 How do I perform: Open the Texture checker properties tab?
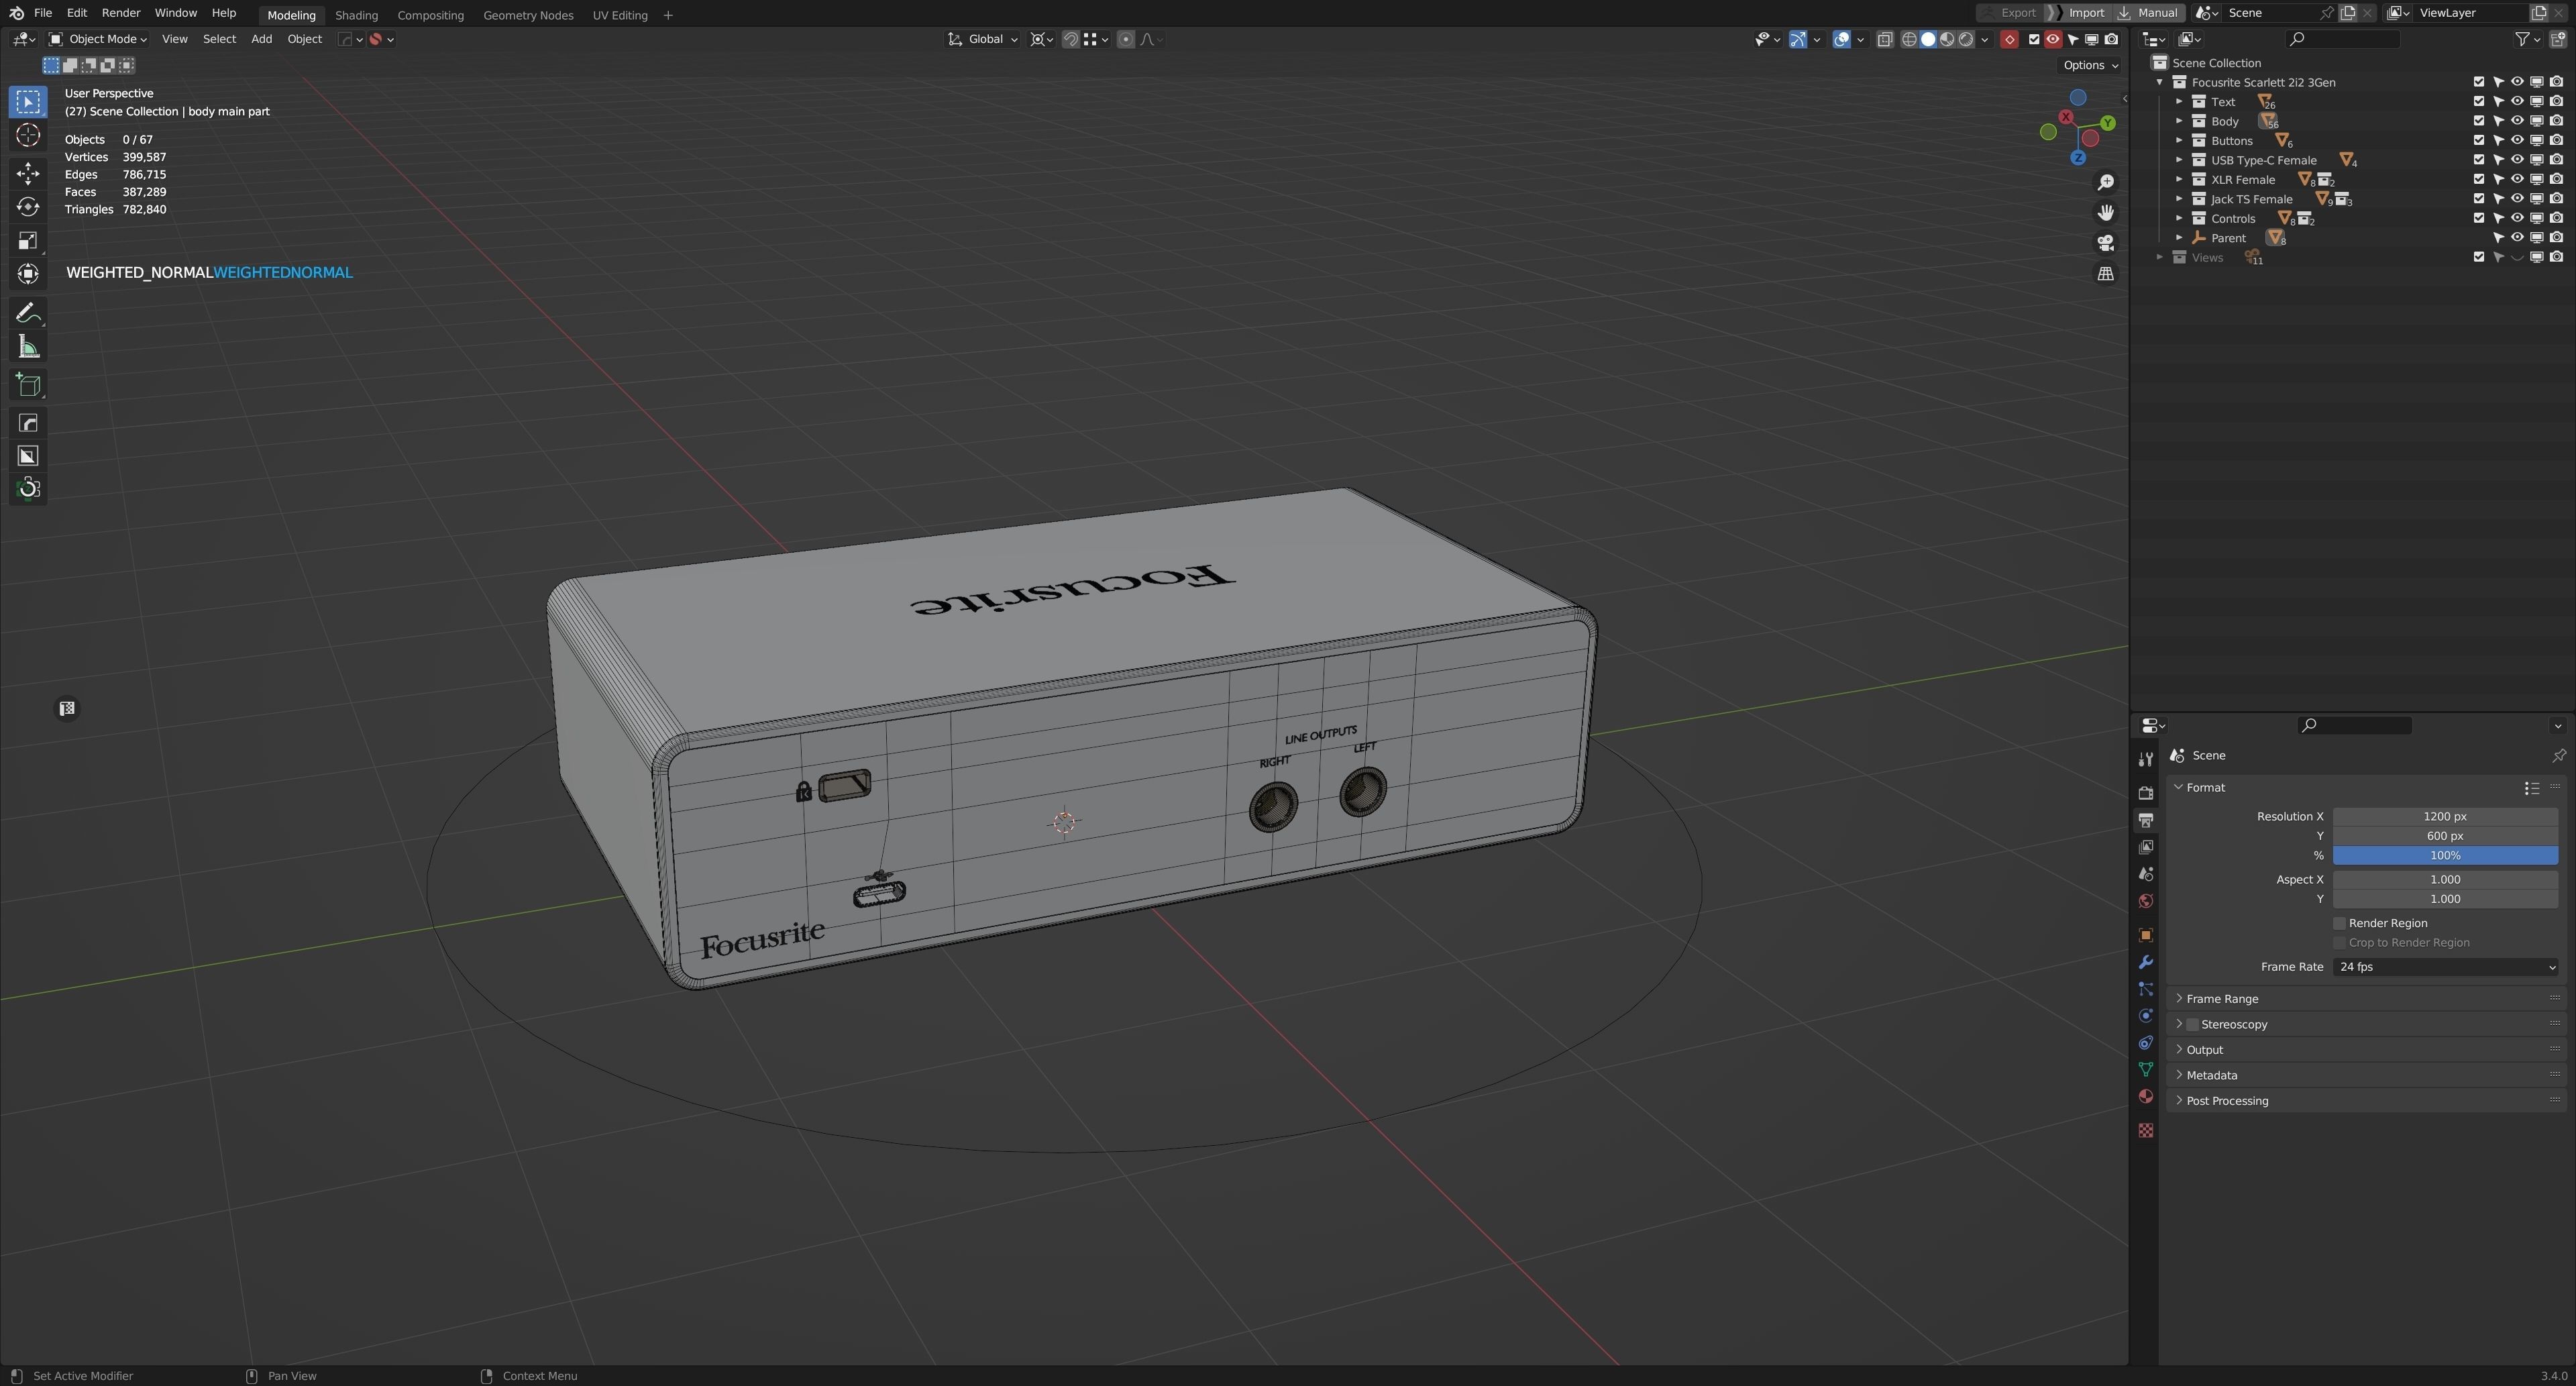[x=2145, y=1130]
